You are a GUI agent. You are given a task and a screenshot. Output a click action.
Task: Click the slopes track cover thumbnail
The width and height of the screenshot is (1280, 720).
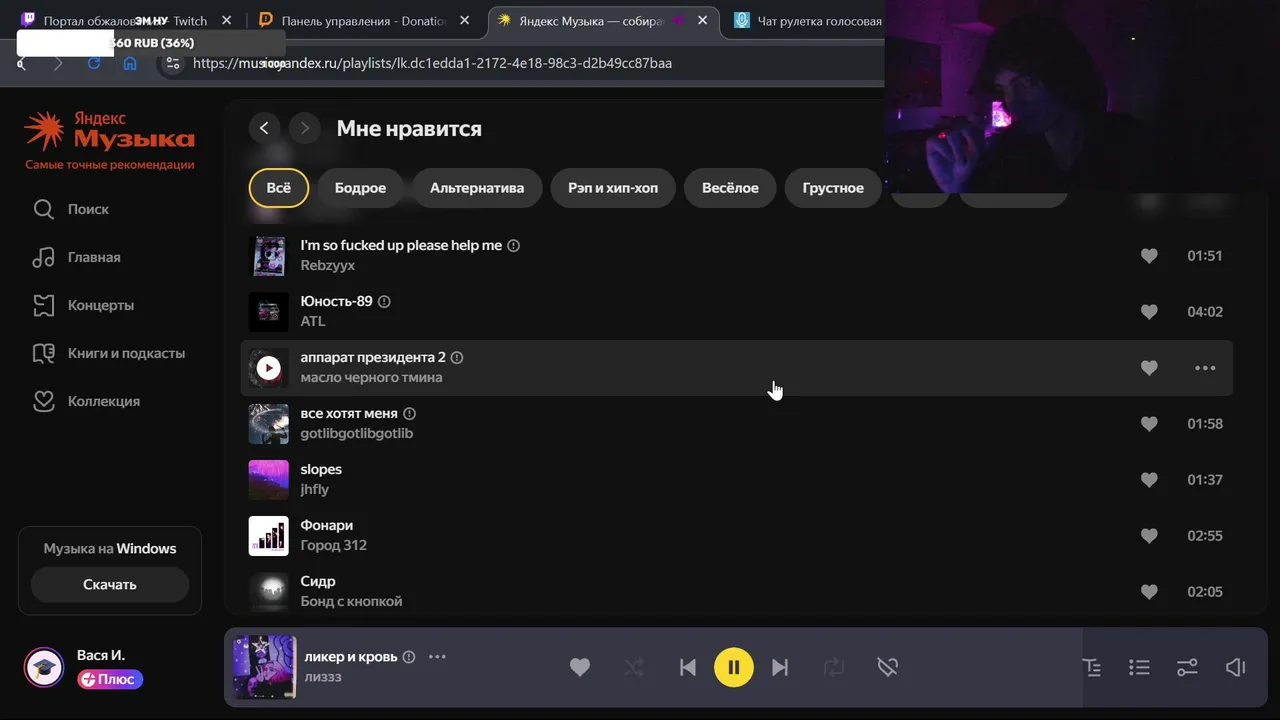268,480
